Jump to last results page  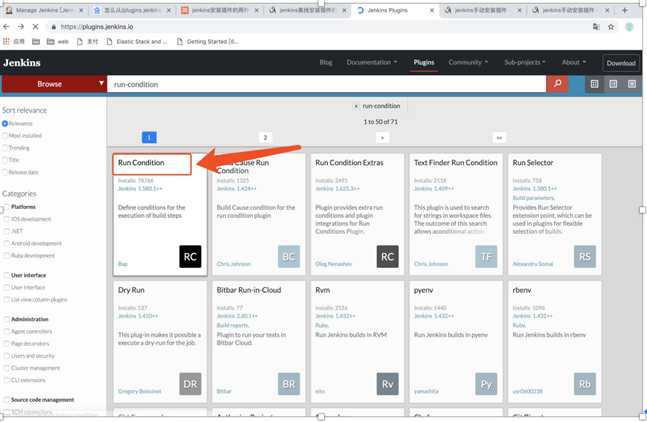pyautogui.click(x=499, y=137)
